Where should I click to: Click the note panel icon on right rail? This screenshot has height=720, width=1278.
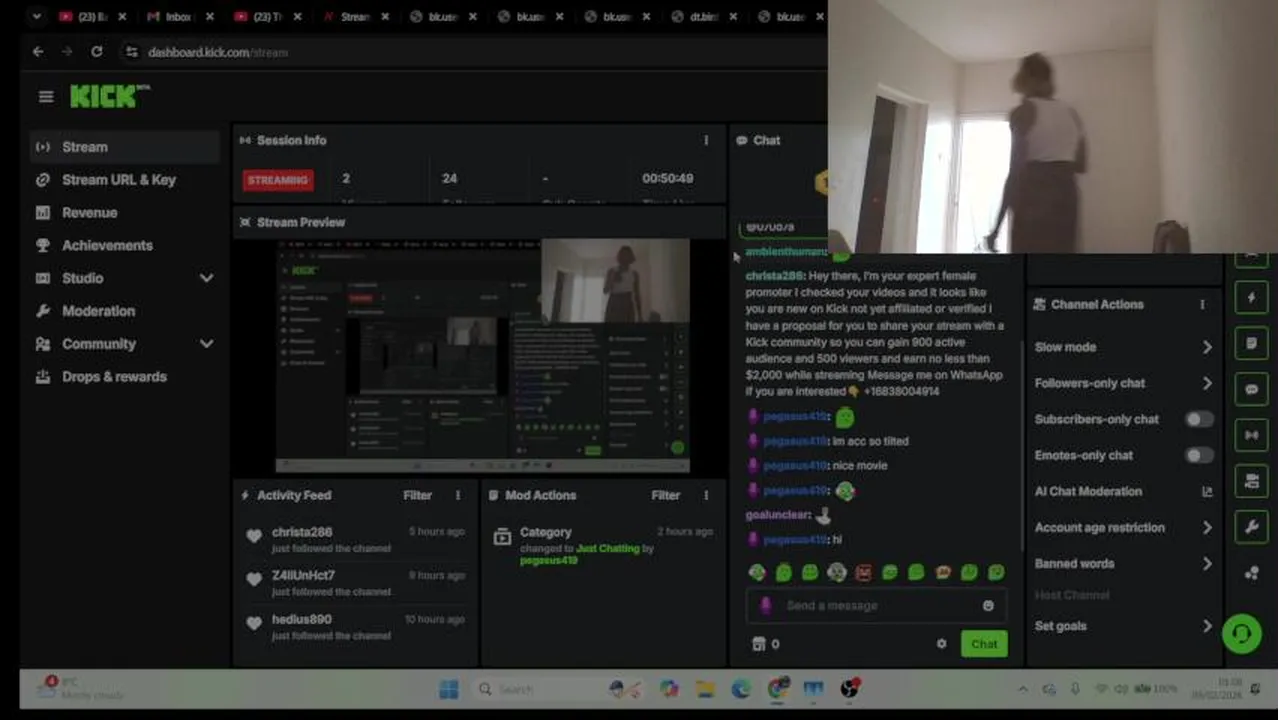click(1251, 344)
